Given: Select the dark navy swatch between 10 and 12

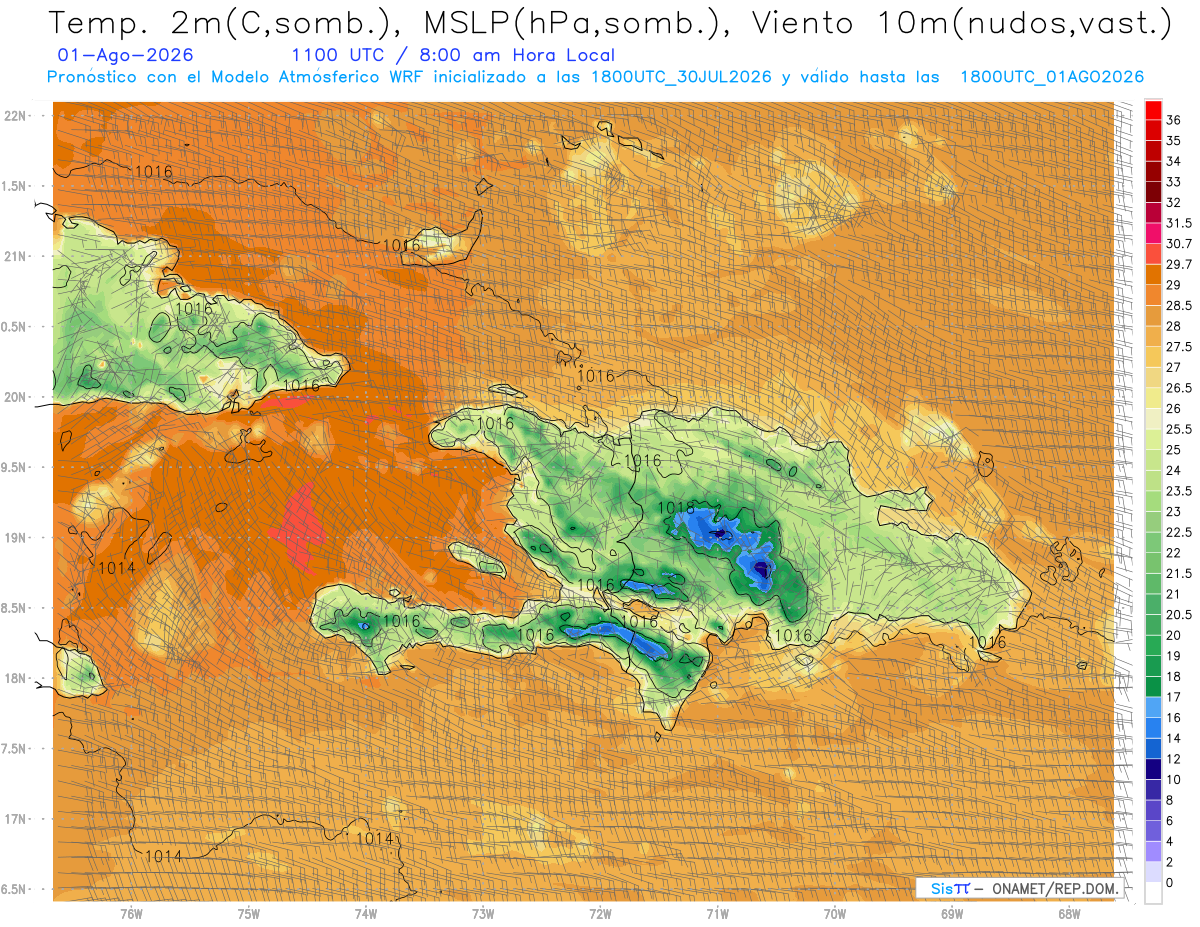Looking at the screenshot, I should click(x=1153, y=769).
